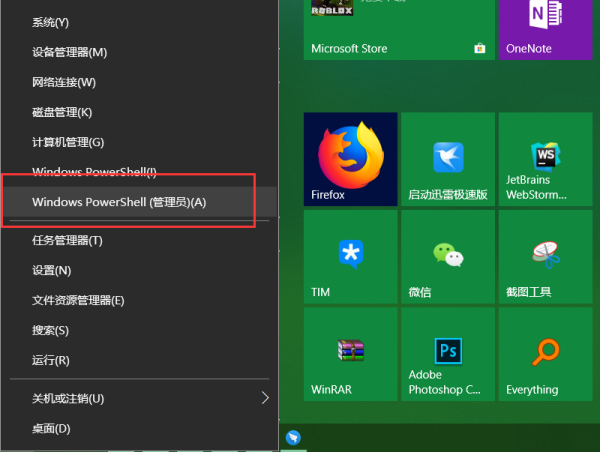Open 设置(N) from the menu
Viewport: 600px width, 452px height.
pos(139,271)
